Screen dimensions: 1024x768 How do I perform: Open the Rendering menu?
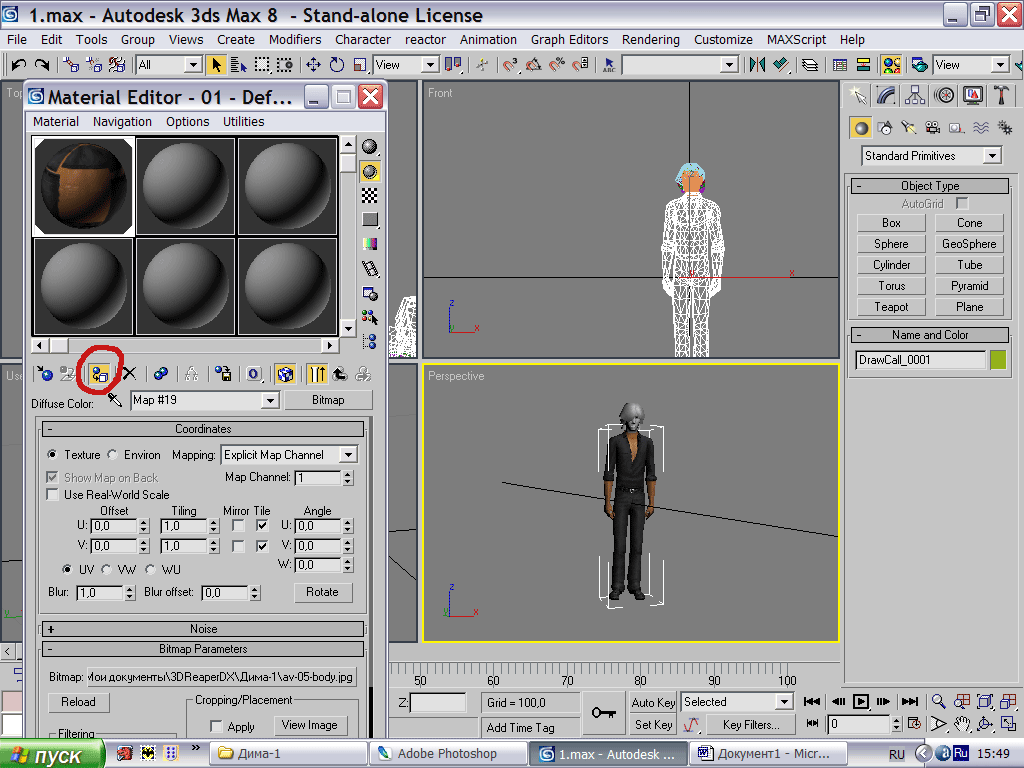coord(650,39)
